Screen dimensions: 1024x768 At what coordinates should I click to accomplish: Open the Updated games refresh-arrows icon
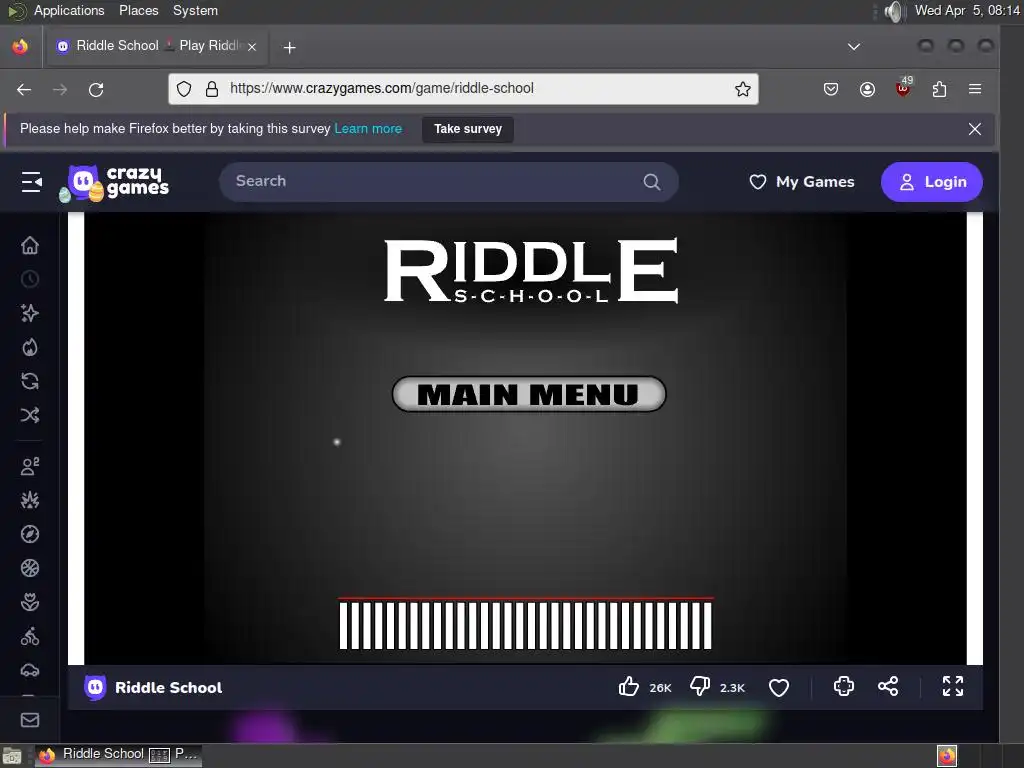(30, 381)
